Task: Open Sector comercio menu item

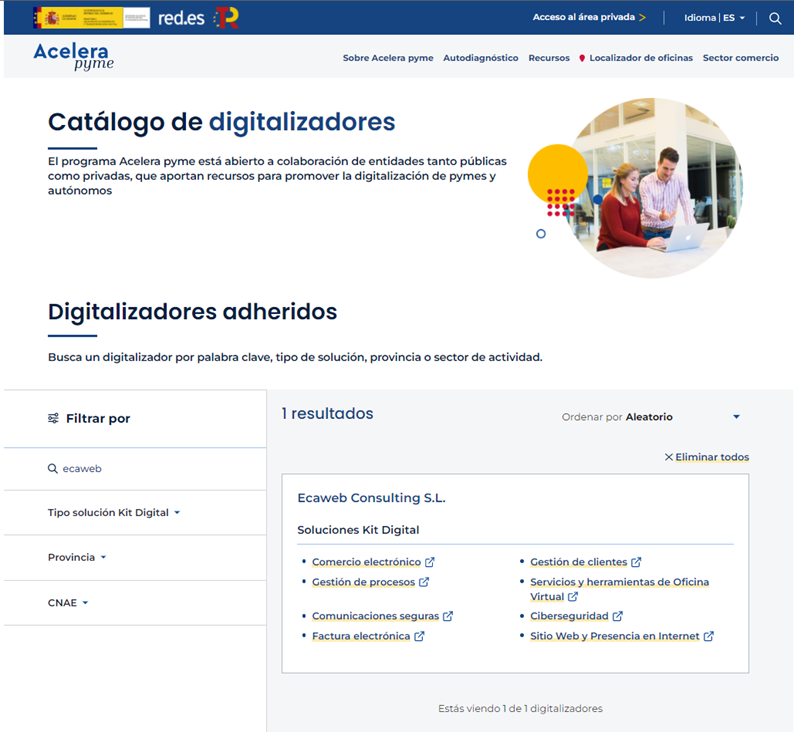Action: [740, 58]
